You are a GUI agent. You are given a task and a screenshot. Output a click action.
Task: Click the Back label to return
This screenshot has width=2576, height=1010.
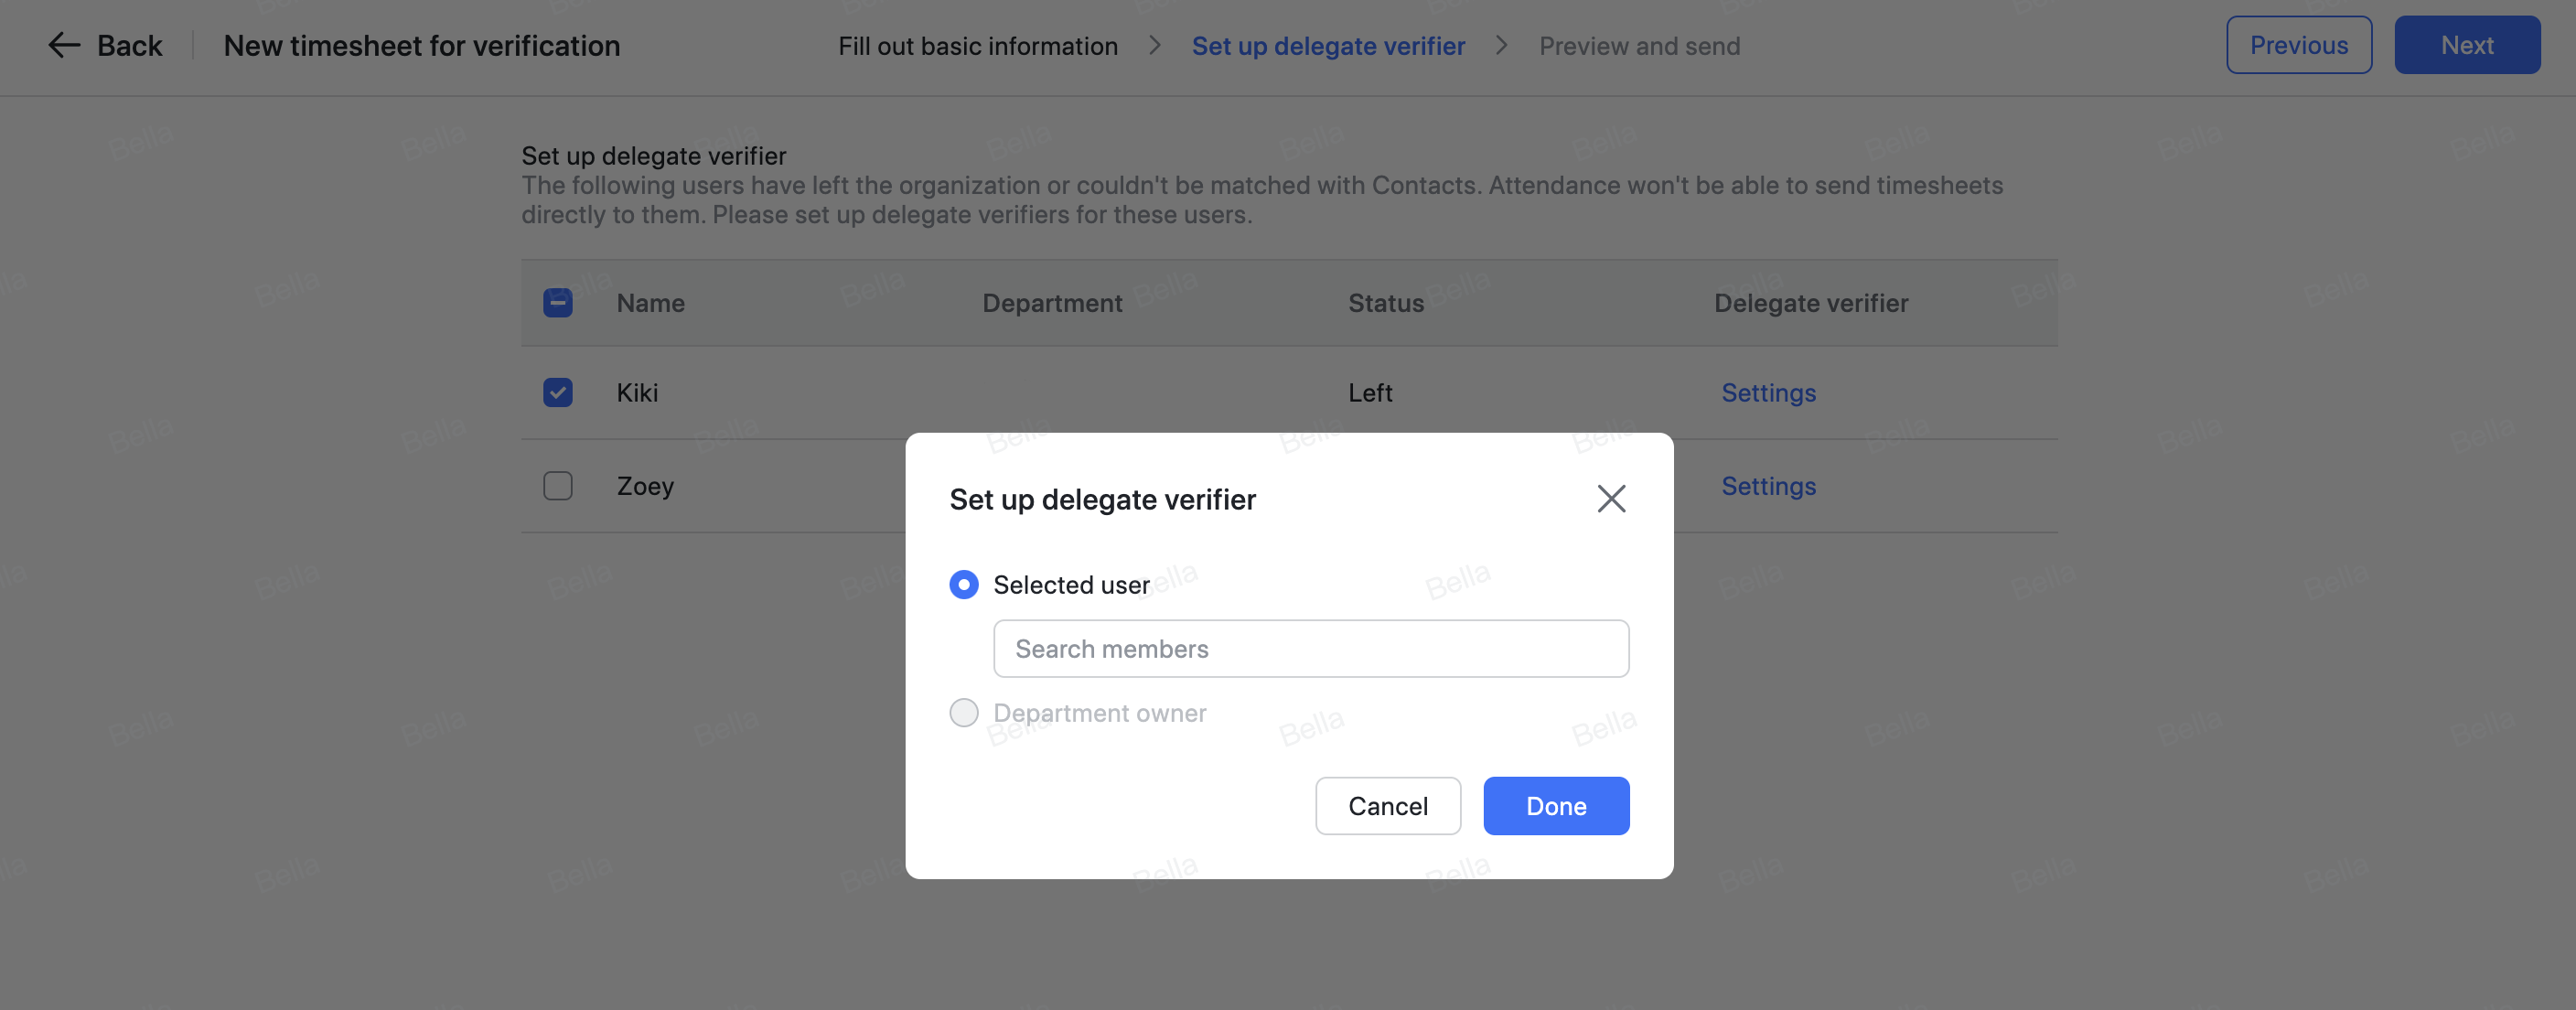(x=129, y=45)
